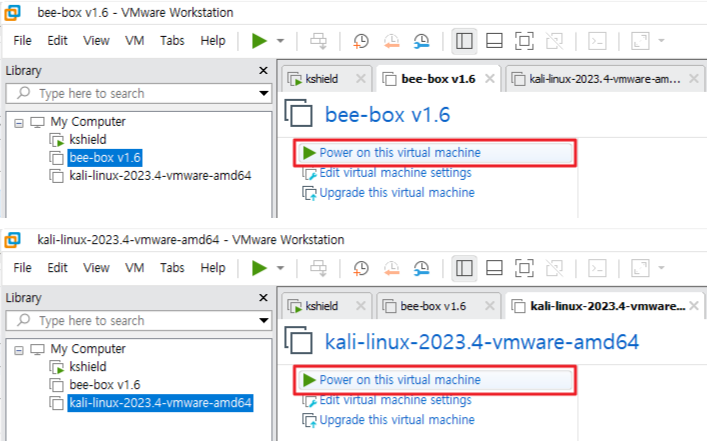Open stretch guest dropdown arrow in bee-box window
712x441 pixels.
pyautogui.click(x=662, y=41)
